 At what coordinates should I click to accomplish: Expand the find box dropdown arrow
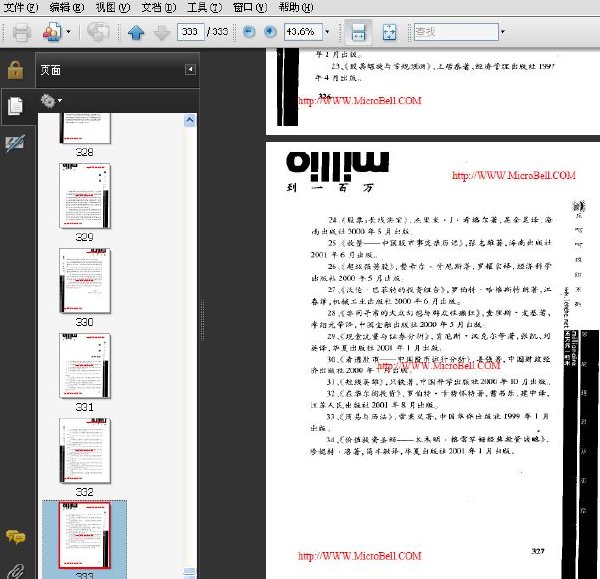tap(503, 32)
